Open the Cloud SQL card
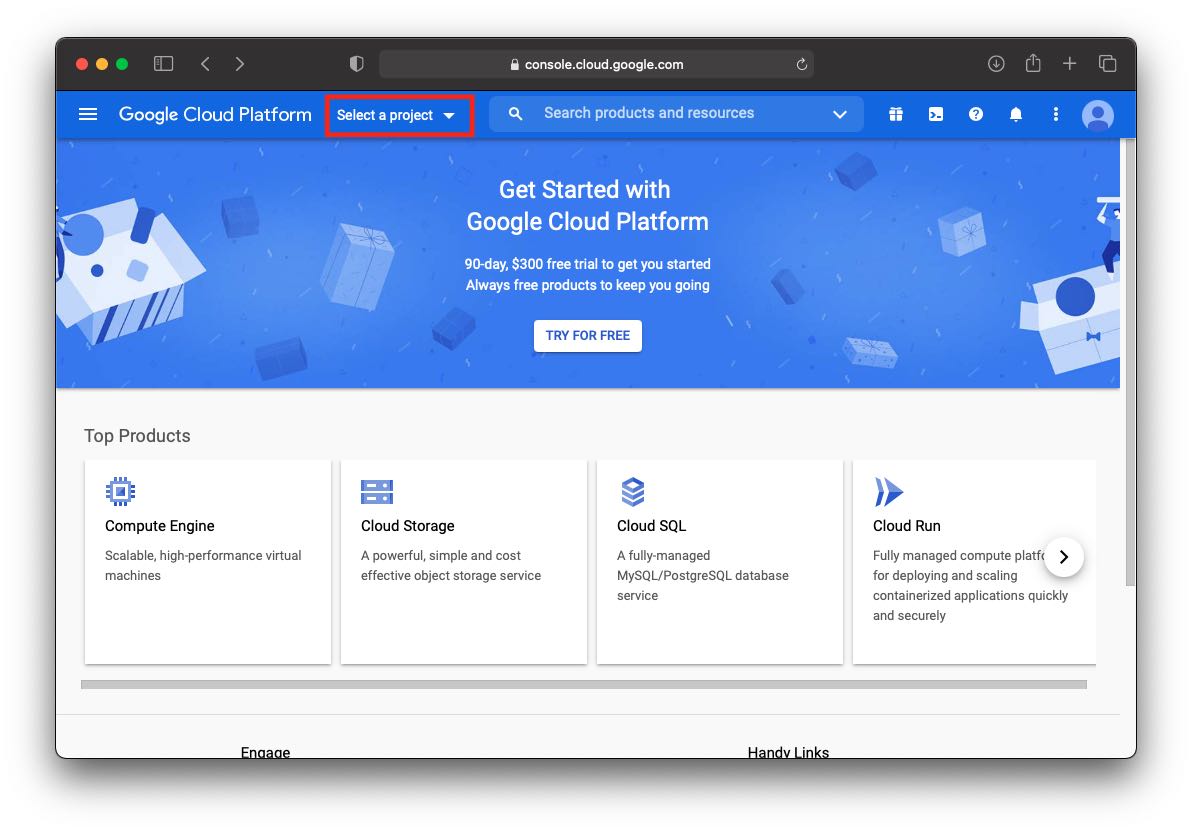 point(720,561)
